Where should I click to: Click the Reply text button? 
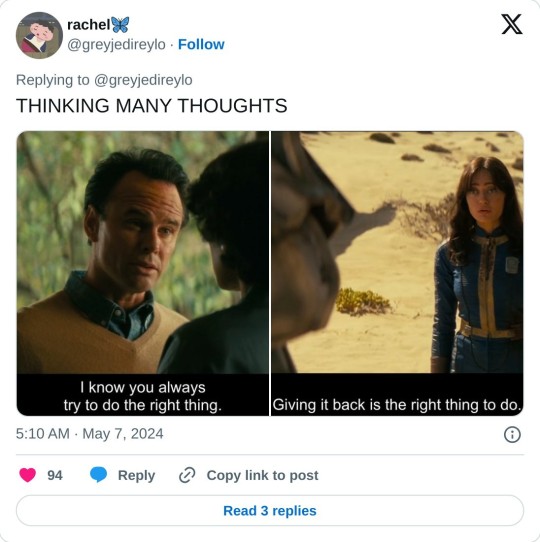[136, 475]
